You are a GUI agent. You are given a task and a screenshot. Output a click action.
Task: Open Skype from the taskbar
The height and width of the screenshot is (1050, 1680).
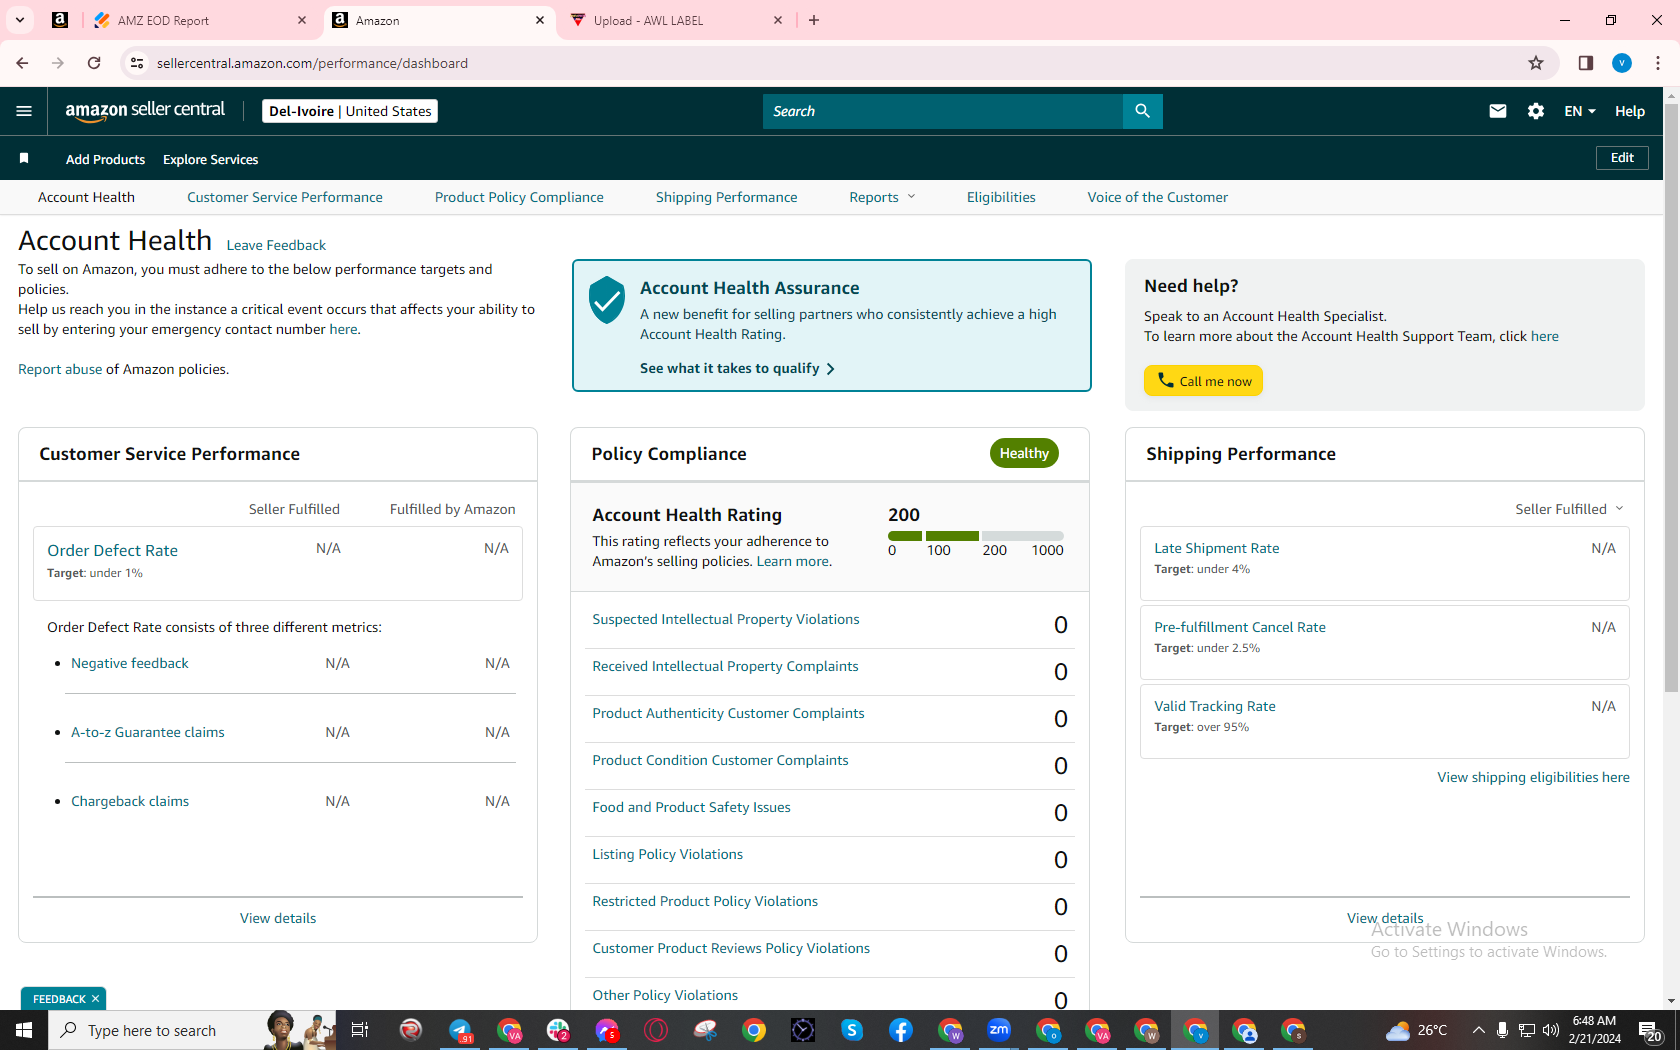tap(852, 1030)
